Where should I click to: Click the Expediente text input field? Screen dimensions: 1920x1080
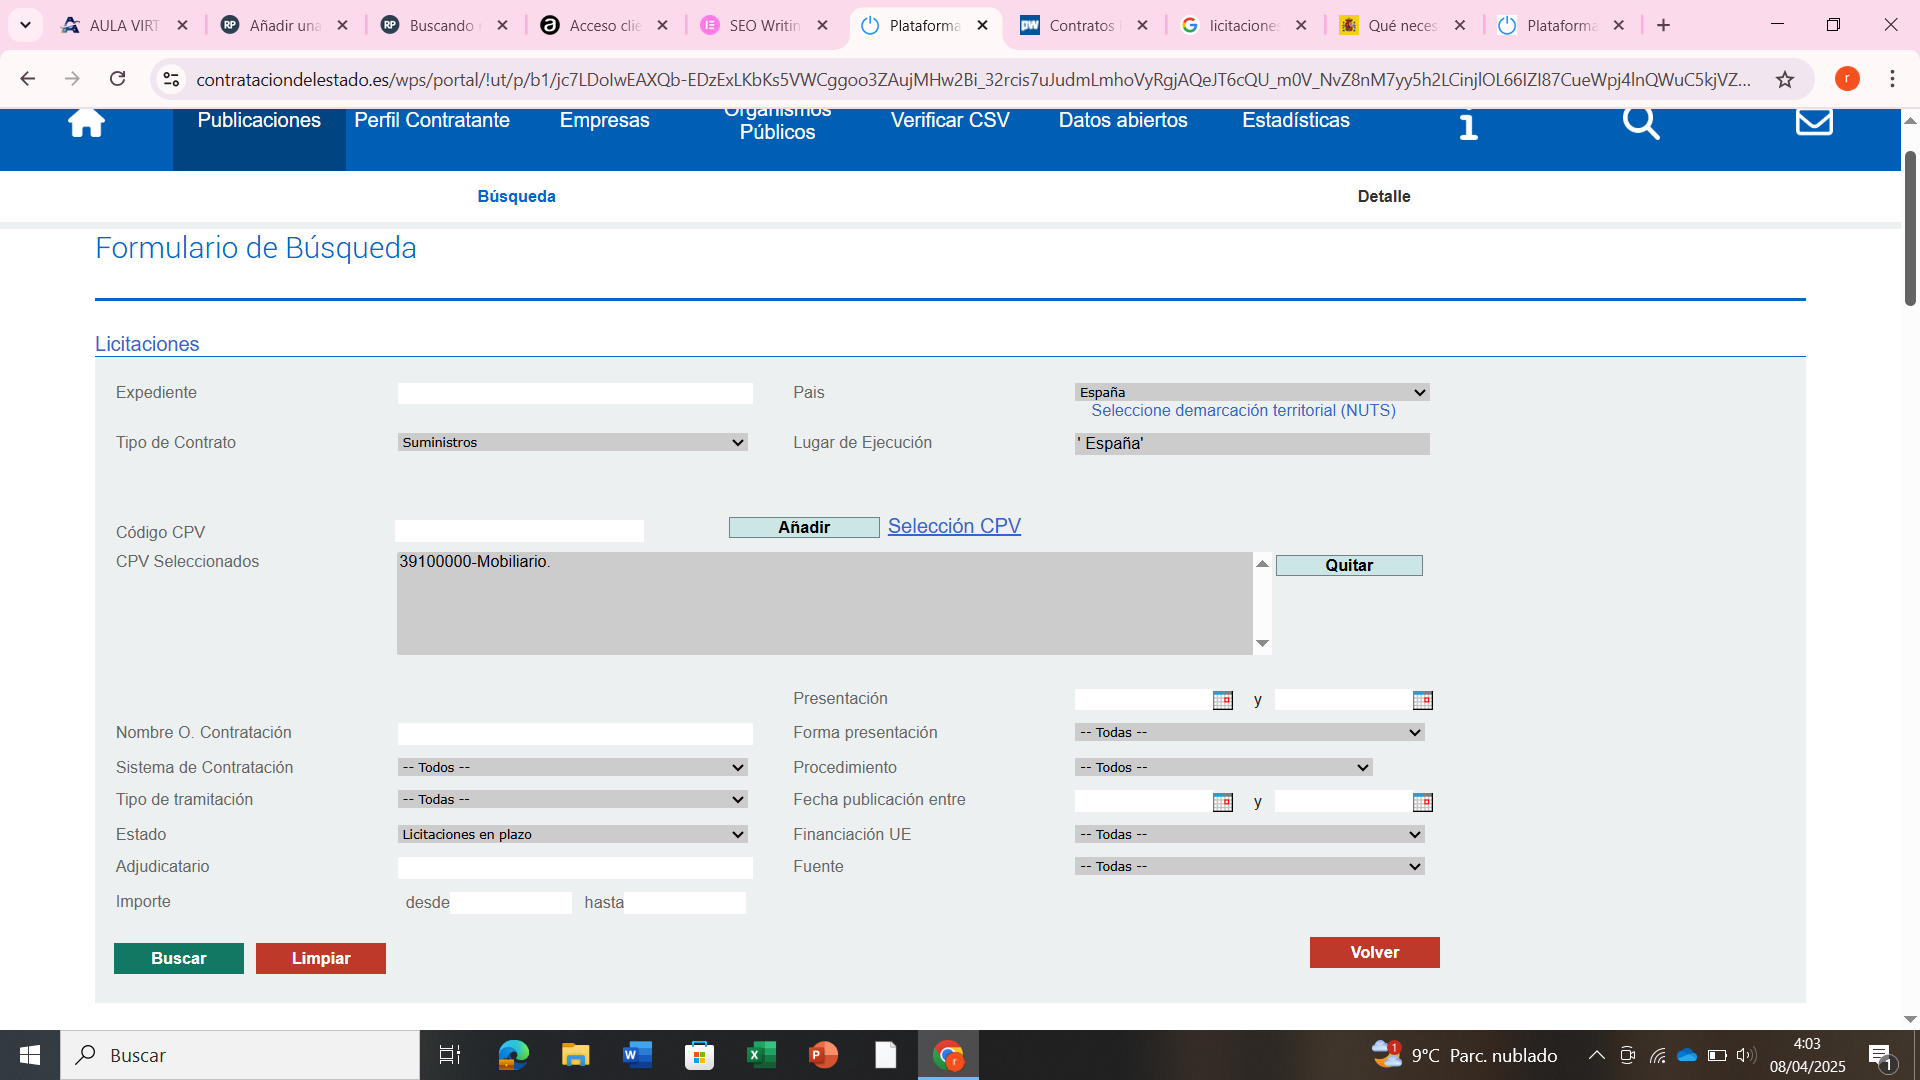click(x=574, y=393)
